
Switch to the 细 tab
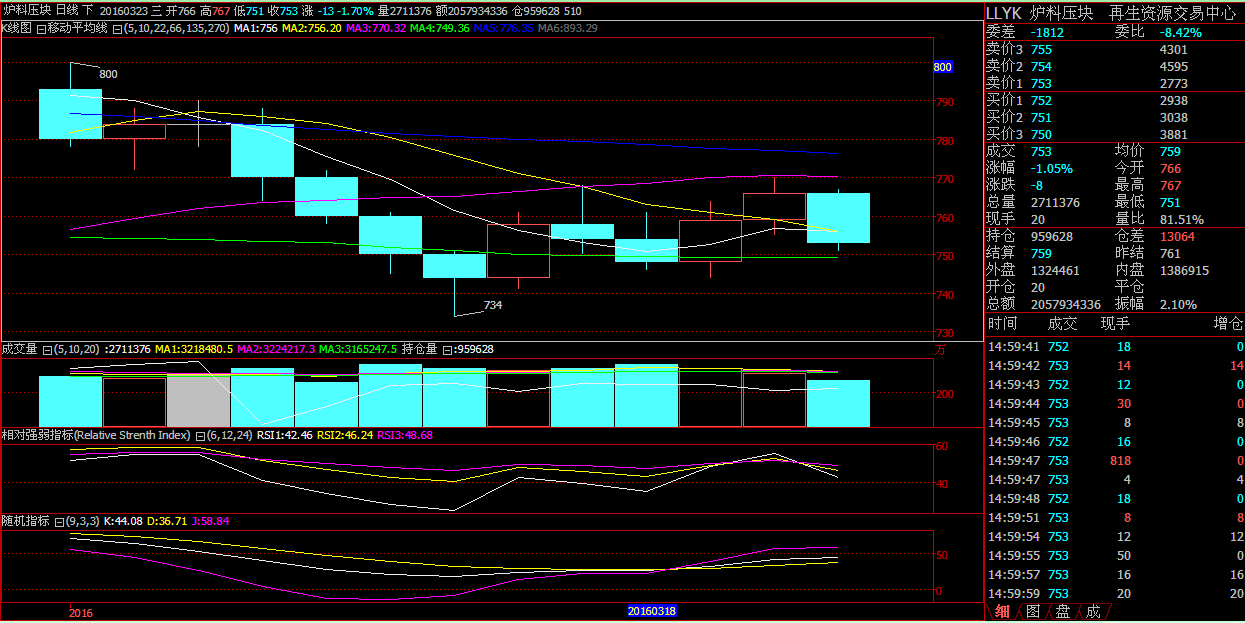pos(1002,611)
